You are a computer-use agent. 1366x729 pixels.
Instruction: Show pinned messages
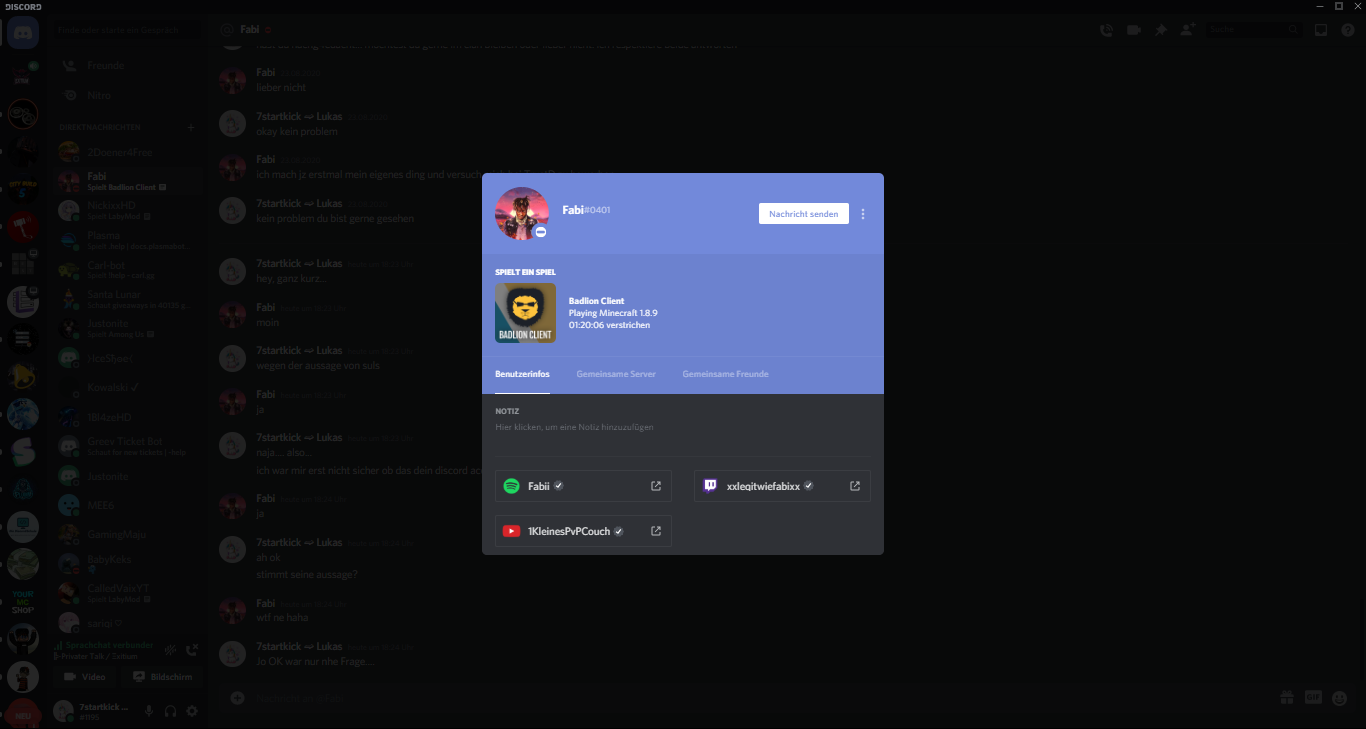1160,30
